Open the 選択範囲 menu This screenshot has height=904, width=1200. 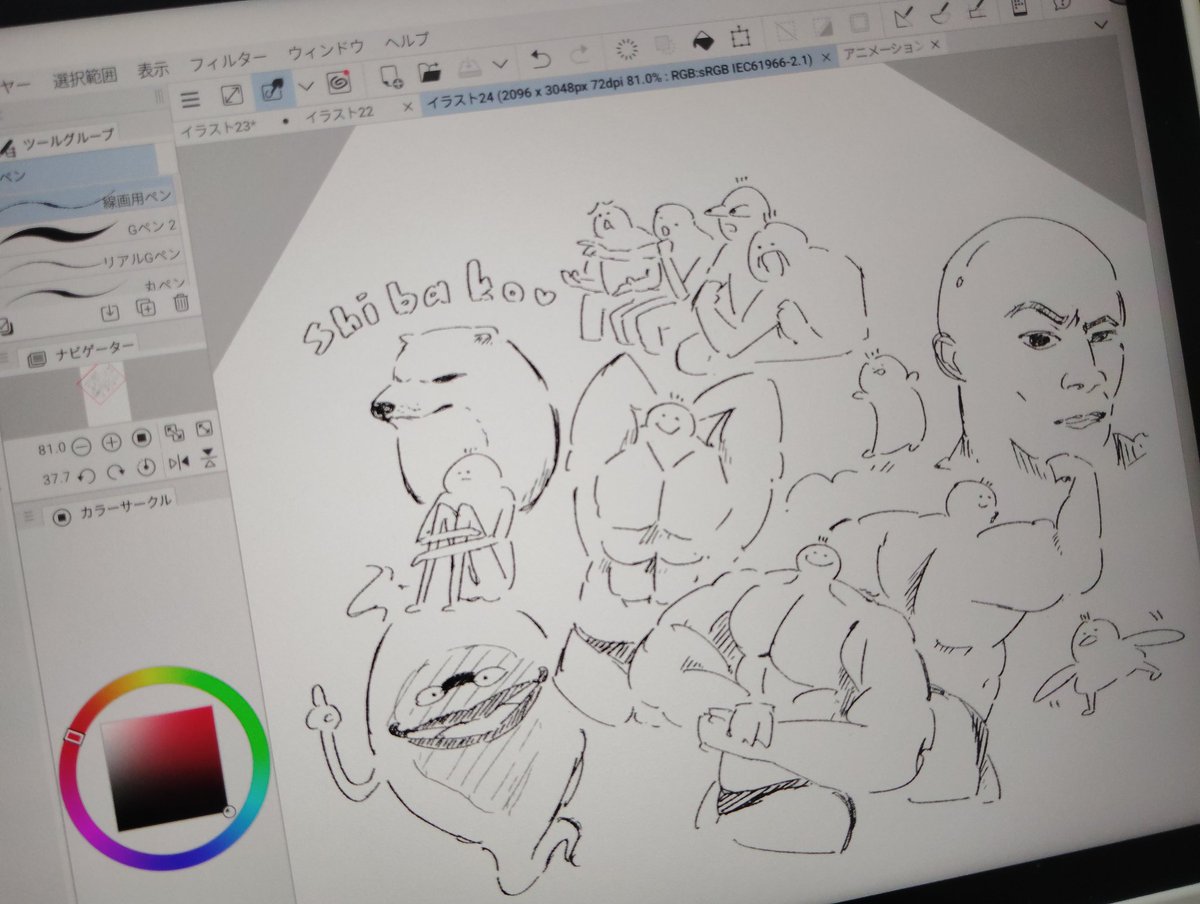pyautogui.click(x=85, y=76)
